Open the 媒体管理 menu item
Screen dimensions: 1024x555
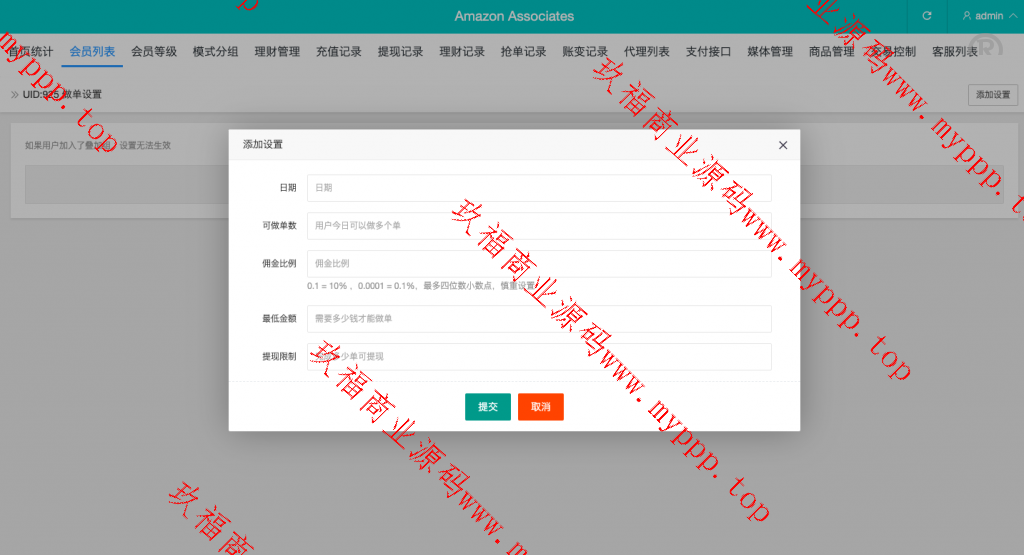coord(770,52)
